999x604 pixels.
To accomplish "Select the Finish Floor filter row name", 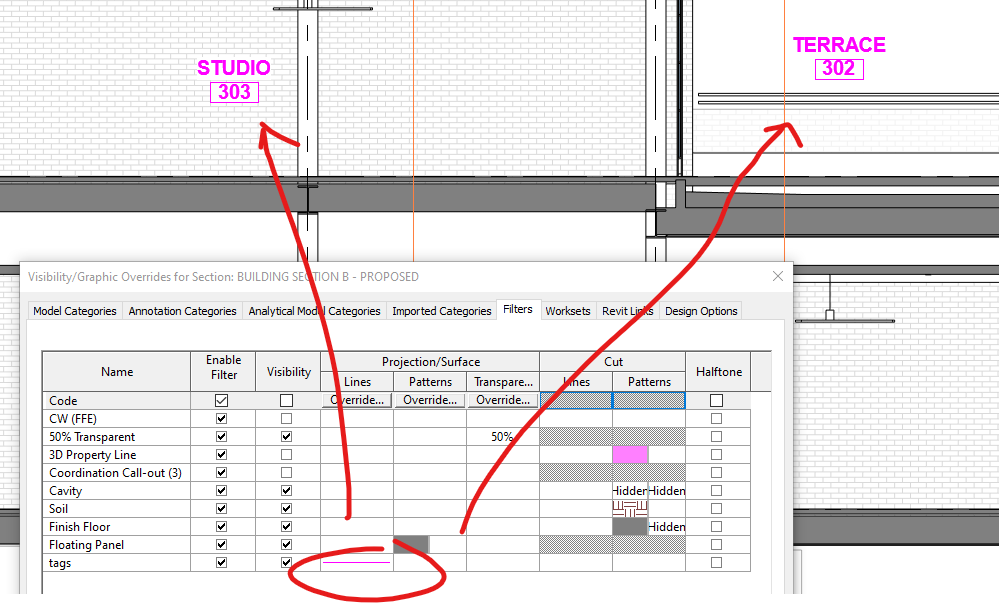I will tap(79, 526).
